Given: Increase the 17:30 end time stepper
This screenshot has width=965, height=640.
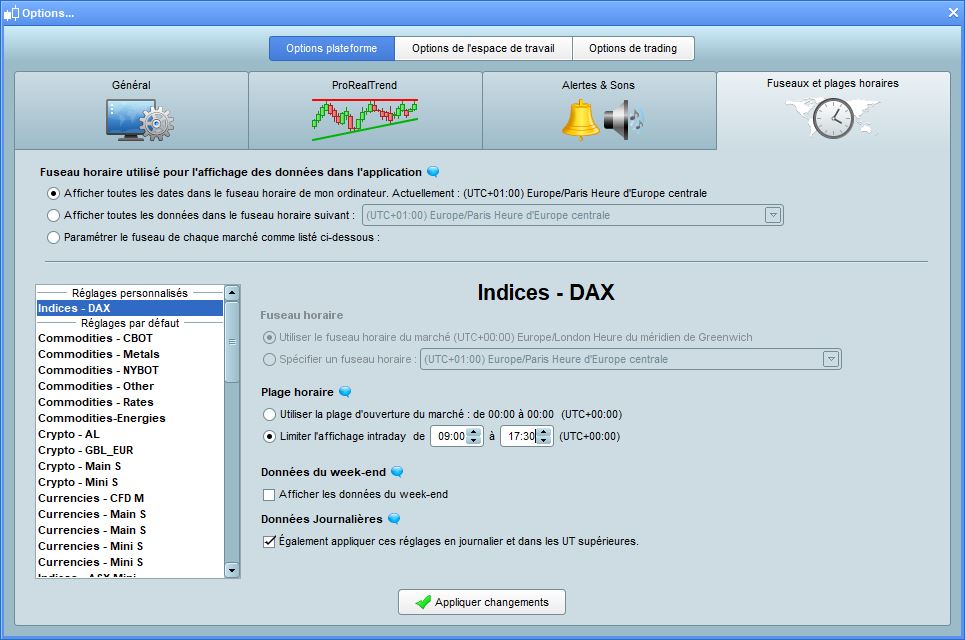Looking at the screenshot, I should (543, 432).
